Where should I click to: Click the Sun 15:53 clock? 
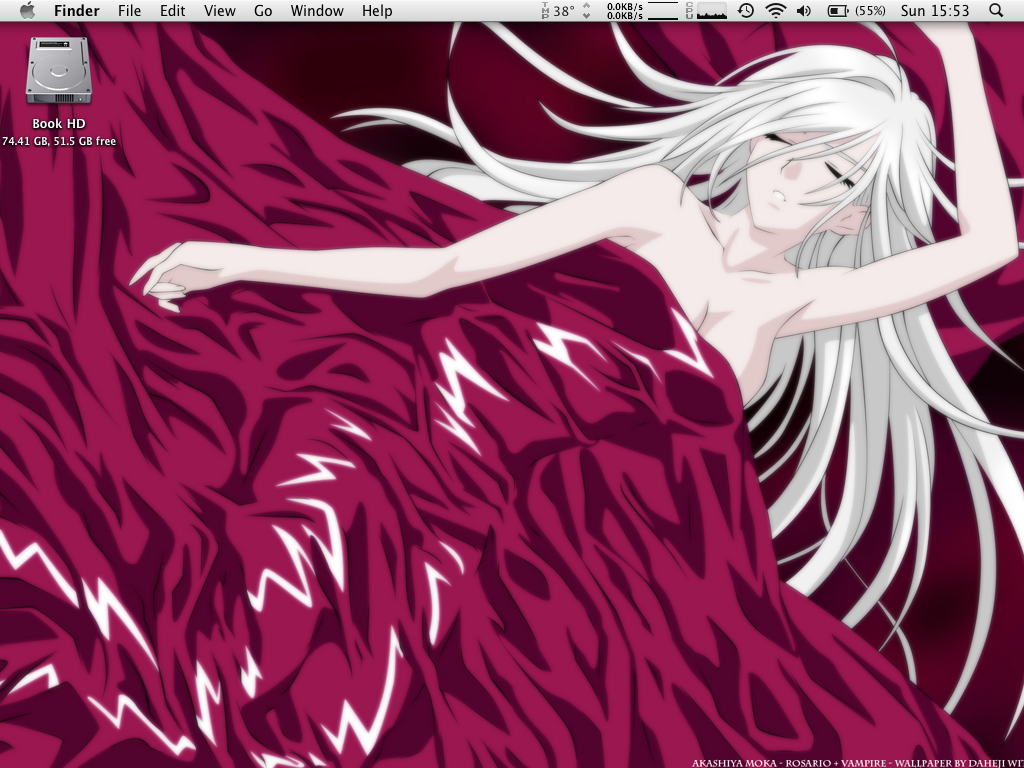935,10
